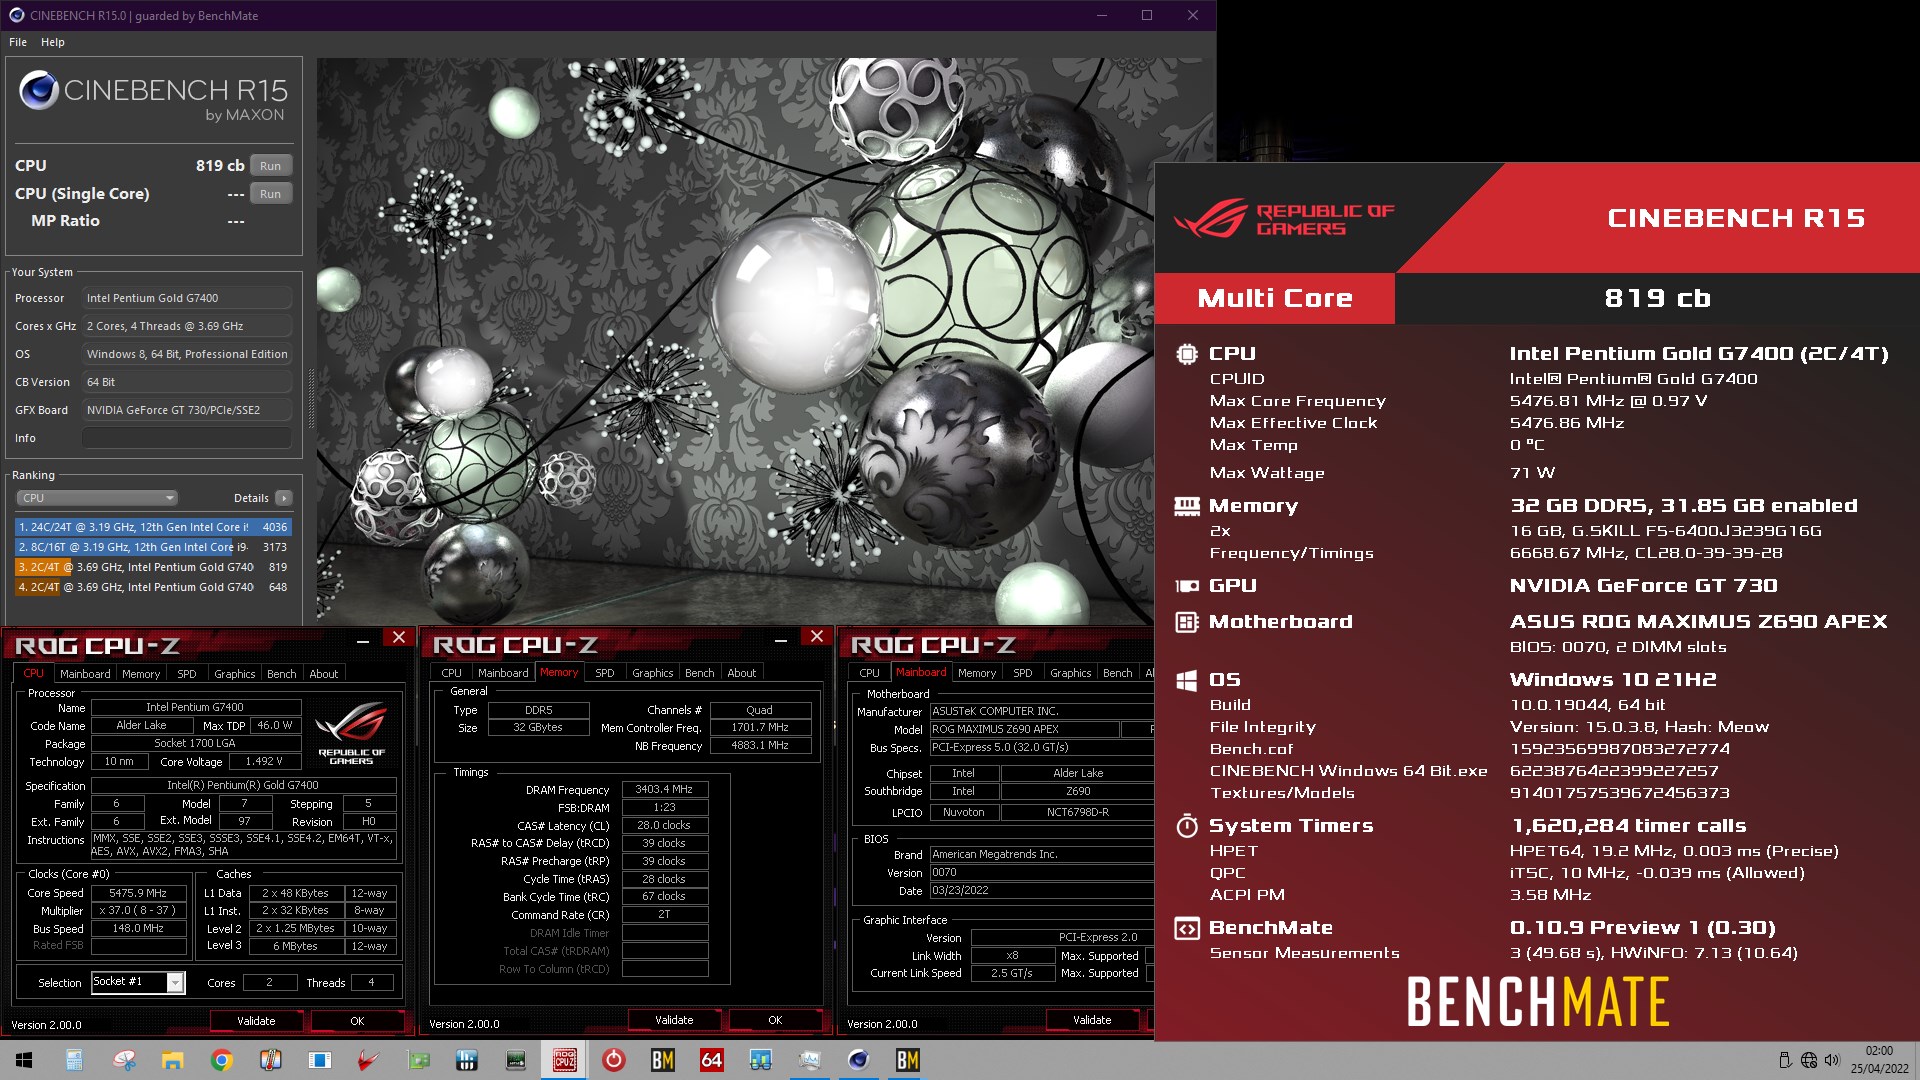Open the blue bar-chart taskbar icon
The width and height of the screenshot is (1920, 1080).
(467, 1060)
